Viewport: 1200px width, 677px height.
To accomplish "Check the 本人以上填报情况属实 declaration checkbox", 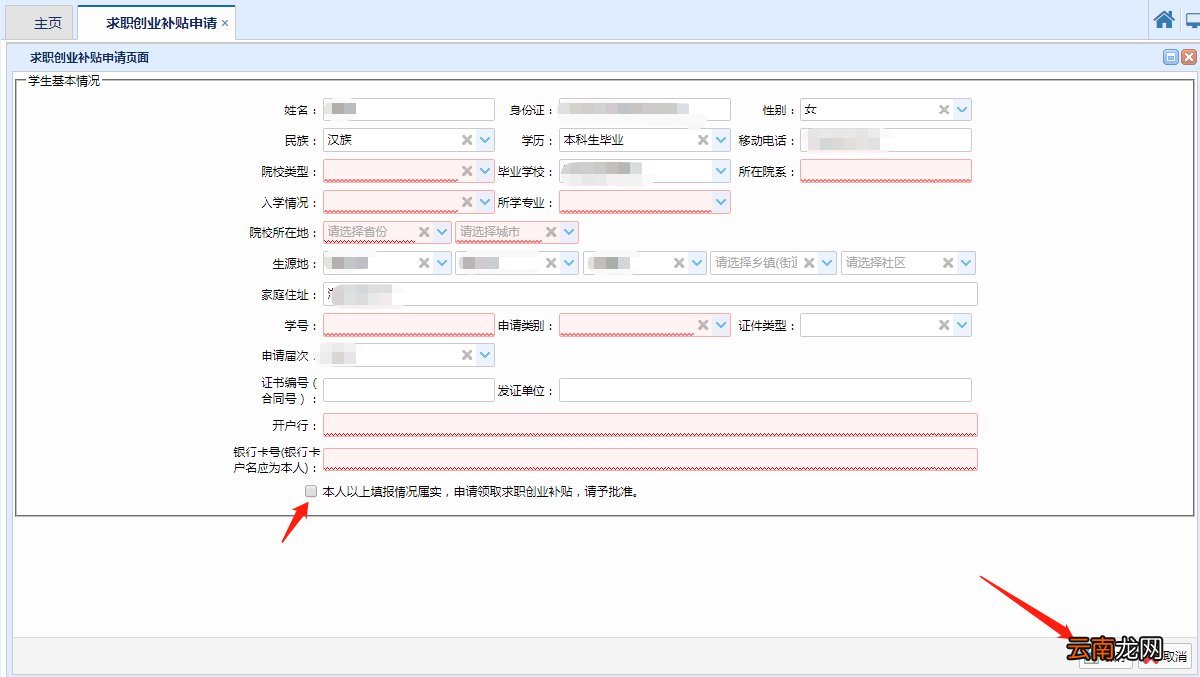I will tap(311, 491).
